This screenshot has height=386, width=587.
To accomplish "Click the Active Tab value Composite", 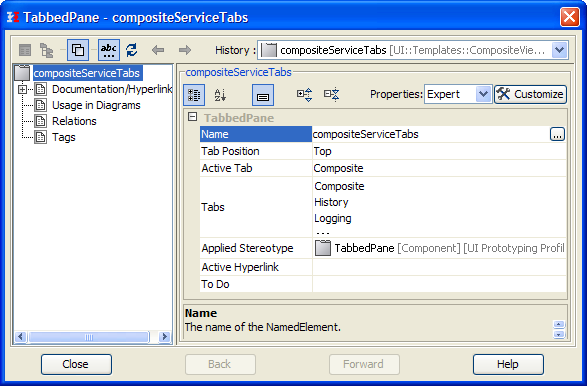I will 338,168.
